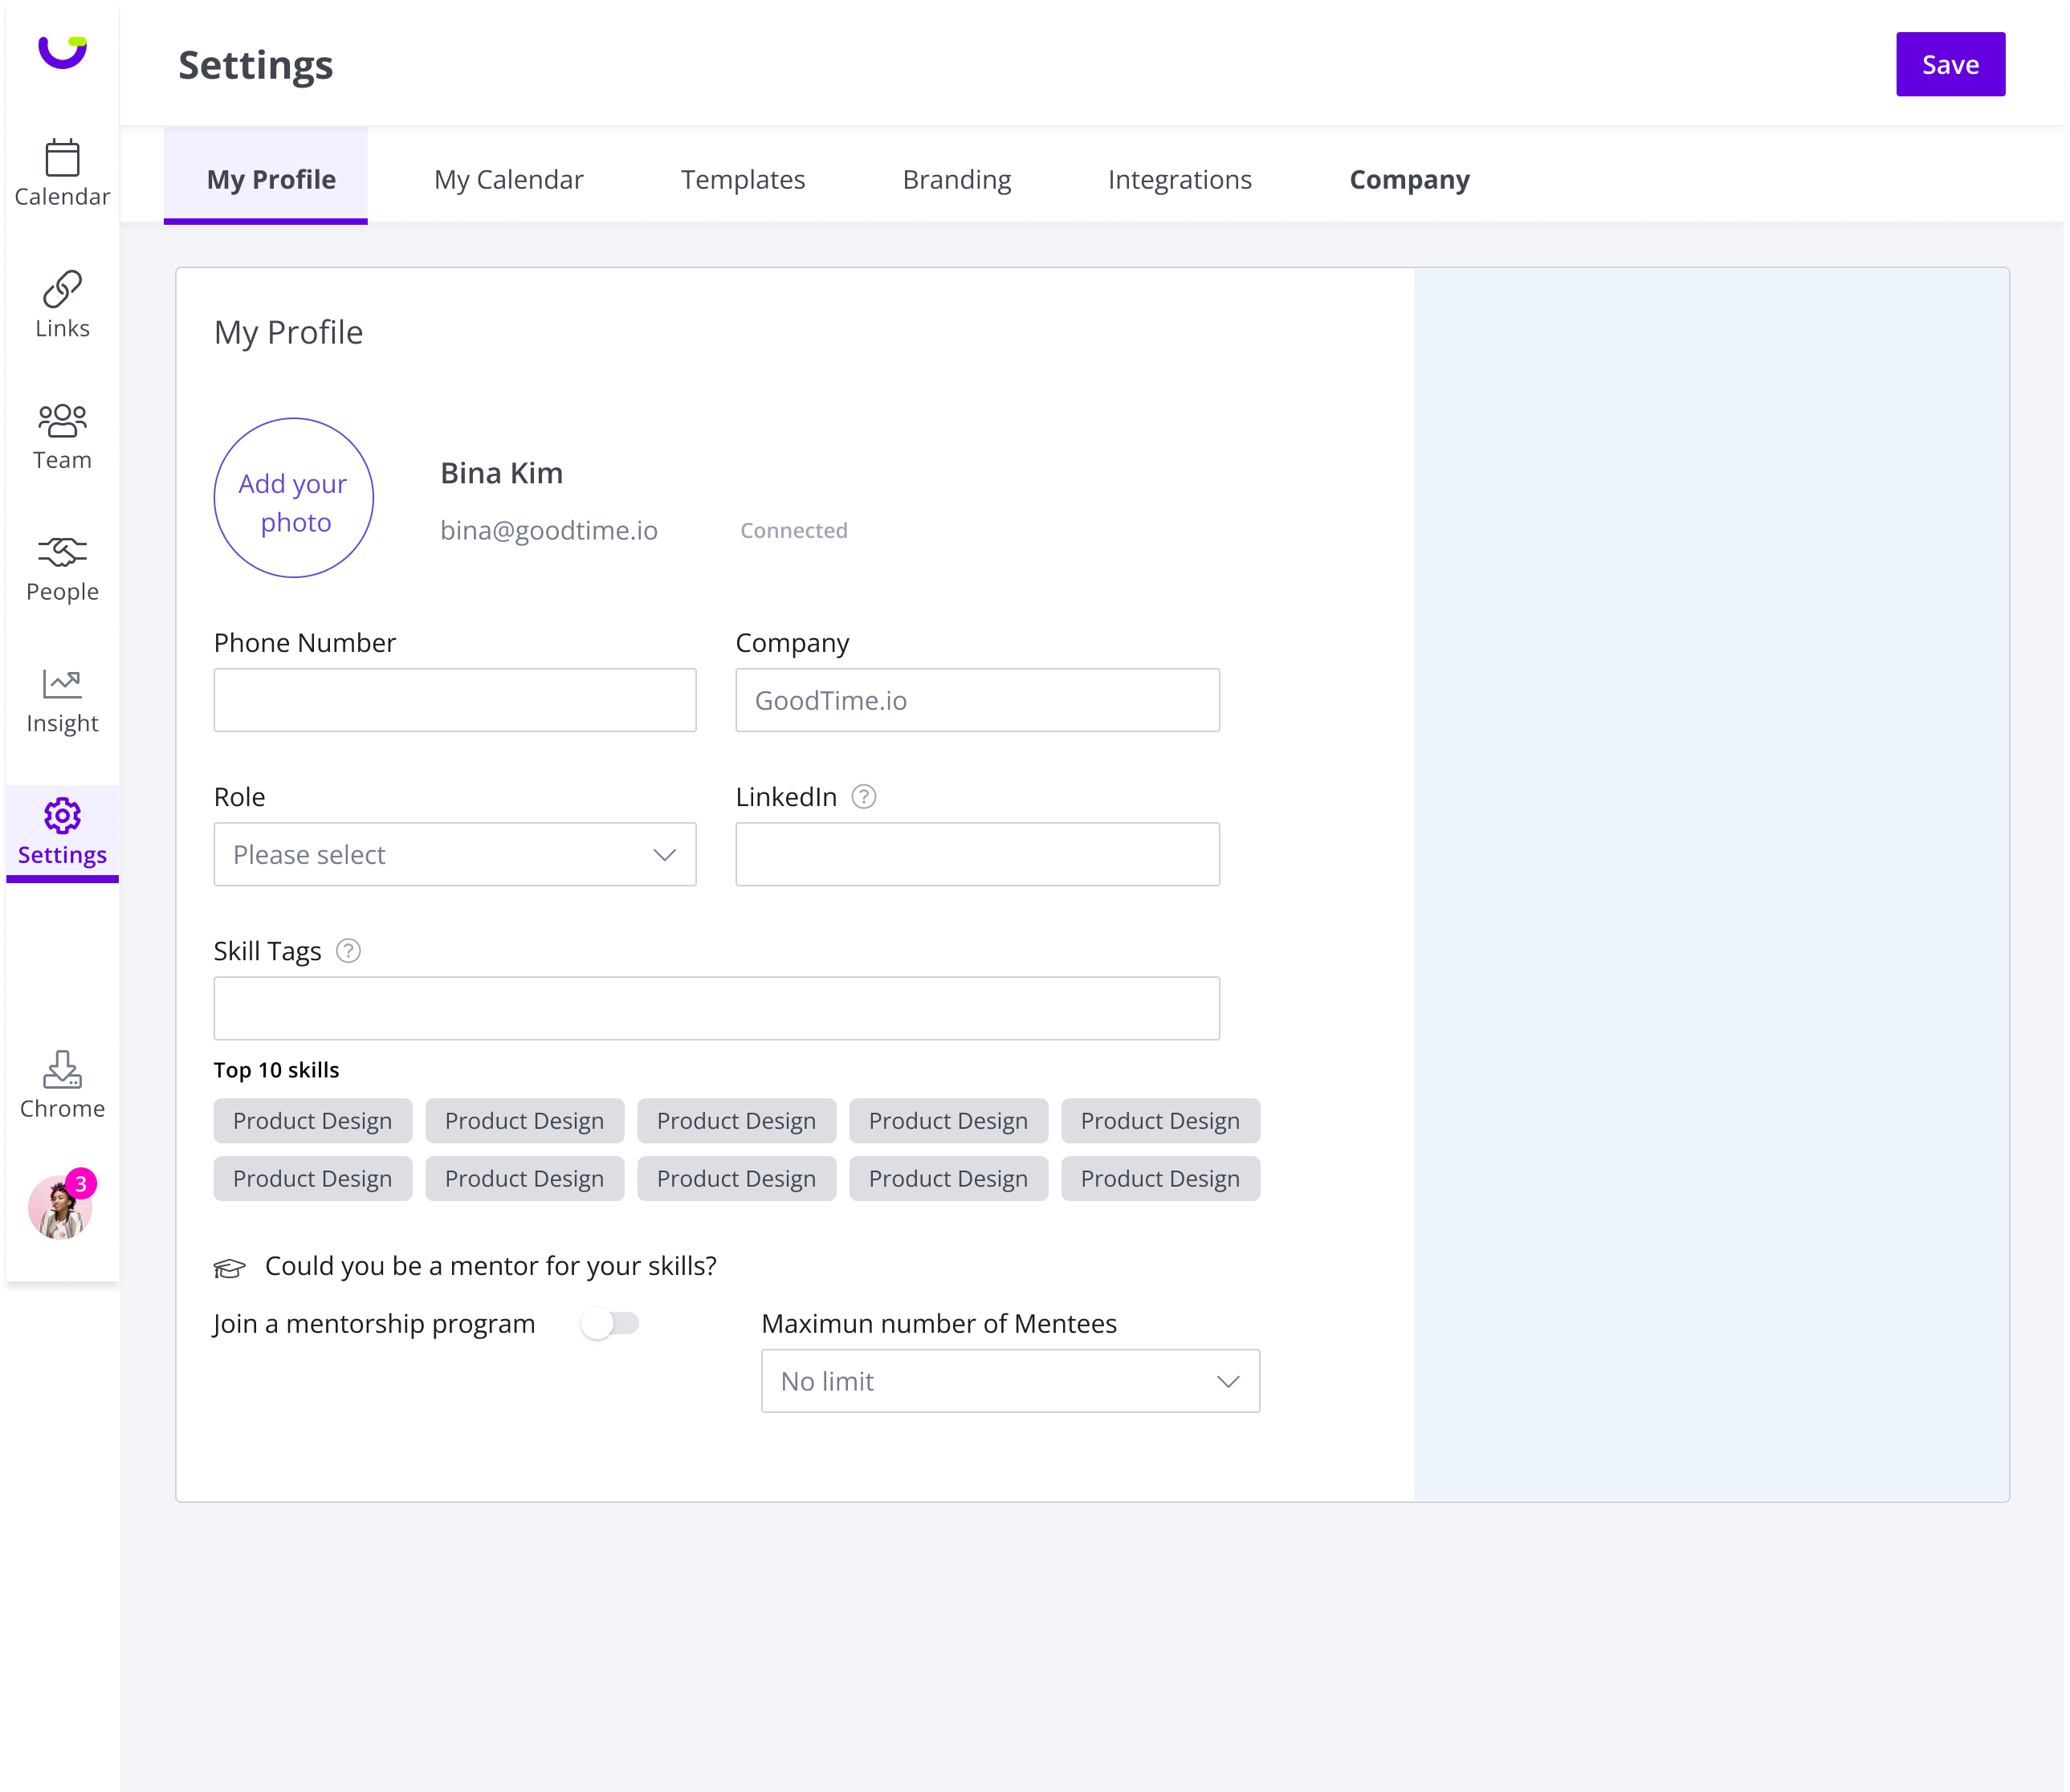
Task: Enable Join a mentorship program toggle
Action: pos(610,1324)
